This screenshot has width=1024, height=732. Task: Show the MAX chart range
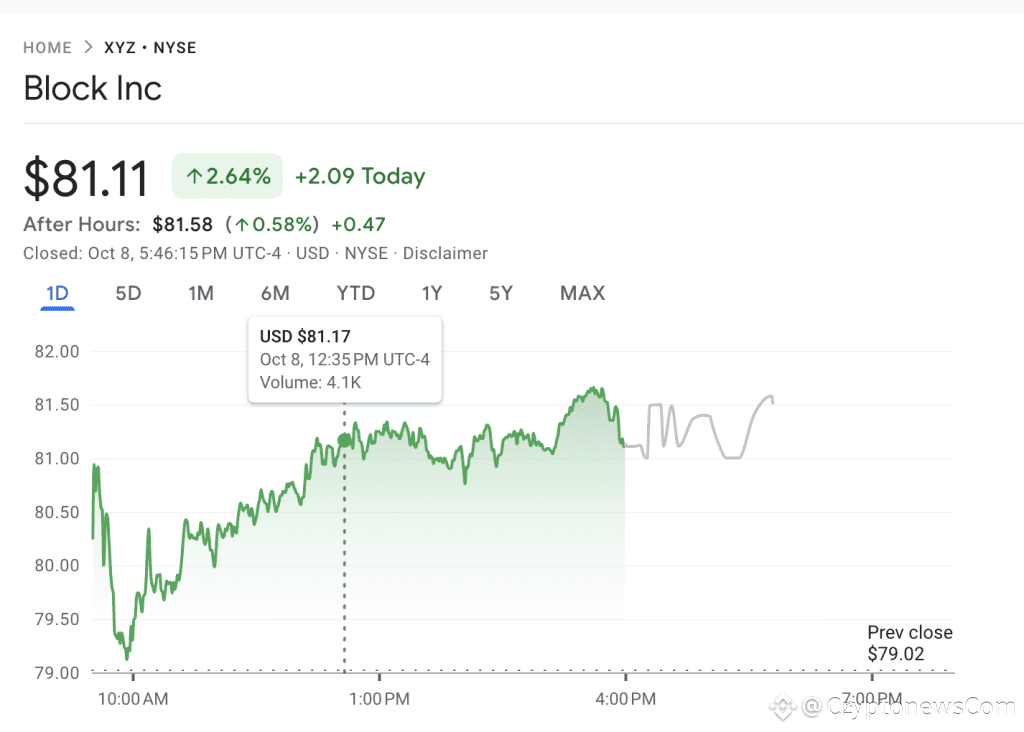pos(582,293)
